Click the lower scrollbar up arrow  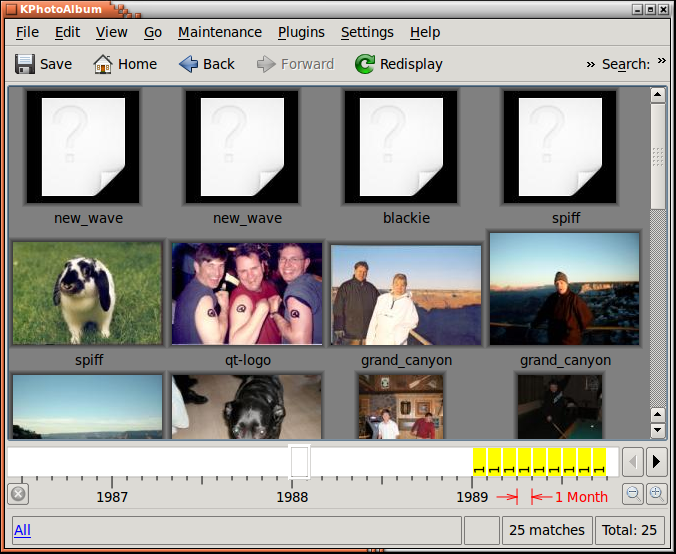(x=657, y=415)
